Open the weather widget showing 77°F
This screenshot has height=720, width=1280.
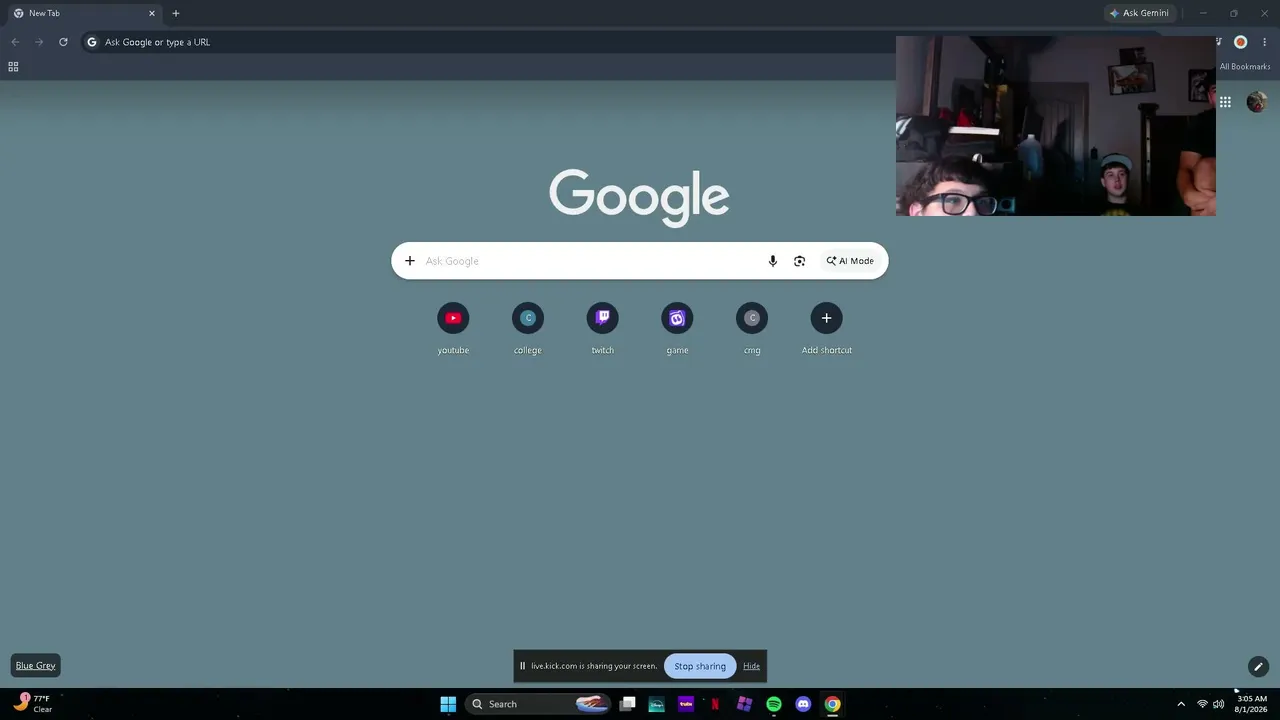[x=32, y=704]
